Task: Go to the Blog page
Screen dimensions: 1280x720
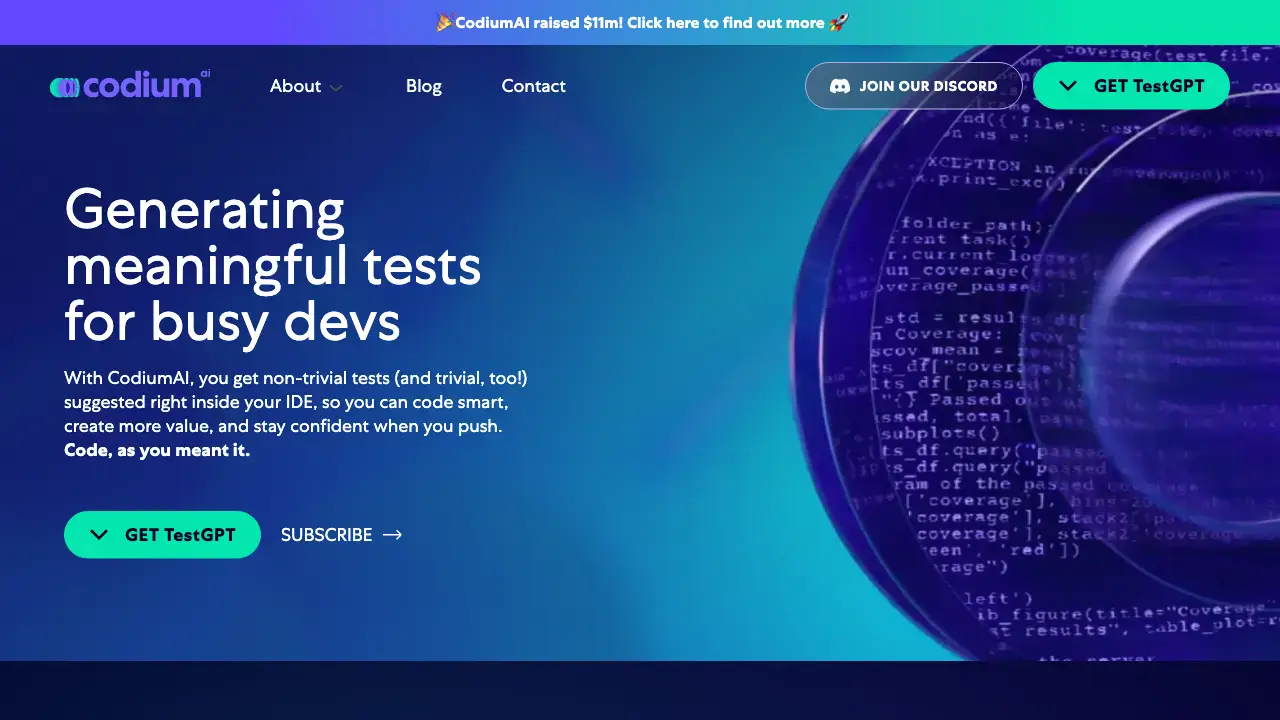Action: 423,86
